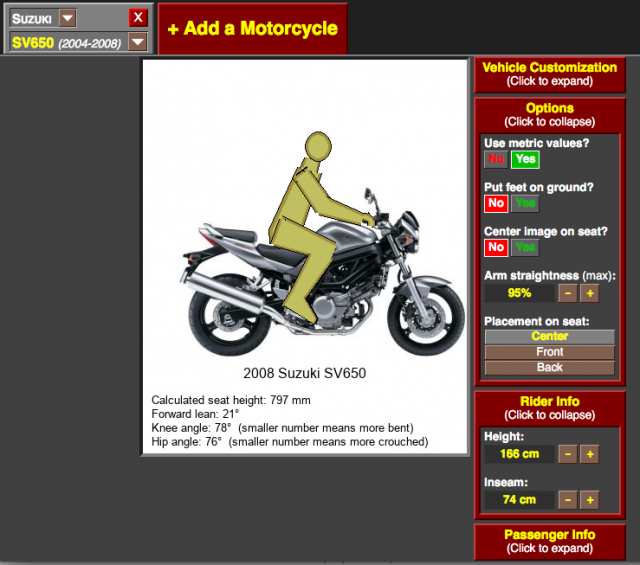Increase rider inseam with plus button

click(589, 499)
